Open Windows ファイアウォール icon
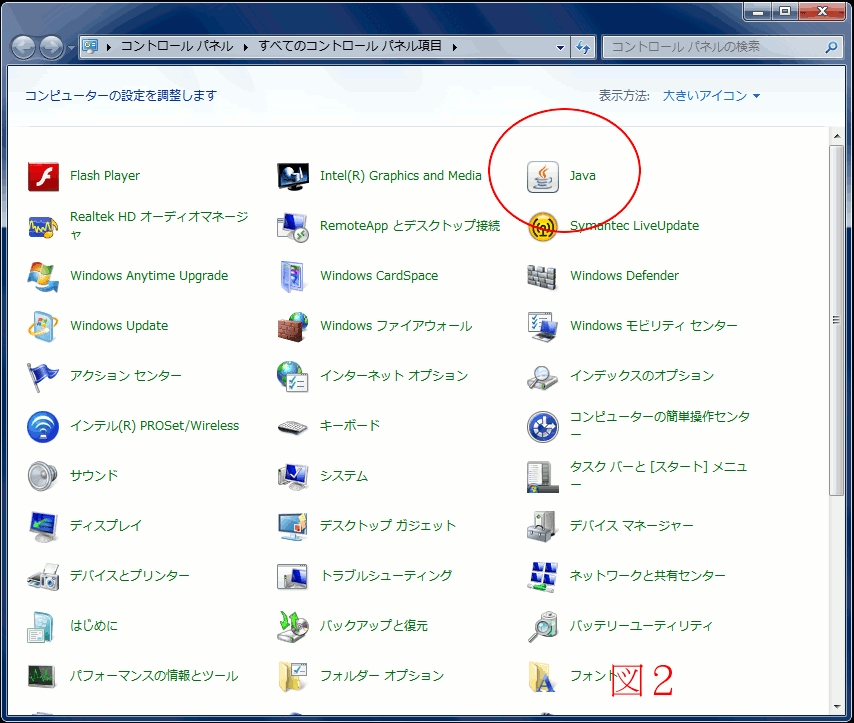Viewport: 854px width, 723px height. pos(293,326)
